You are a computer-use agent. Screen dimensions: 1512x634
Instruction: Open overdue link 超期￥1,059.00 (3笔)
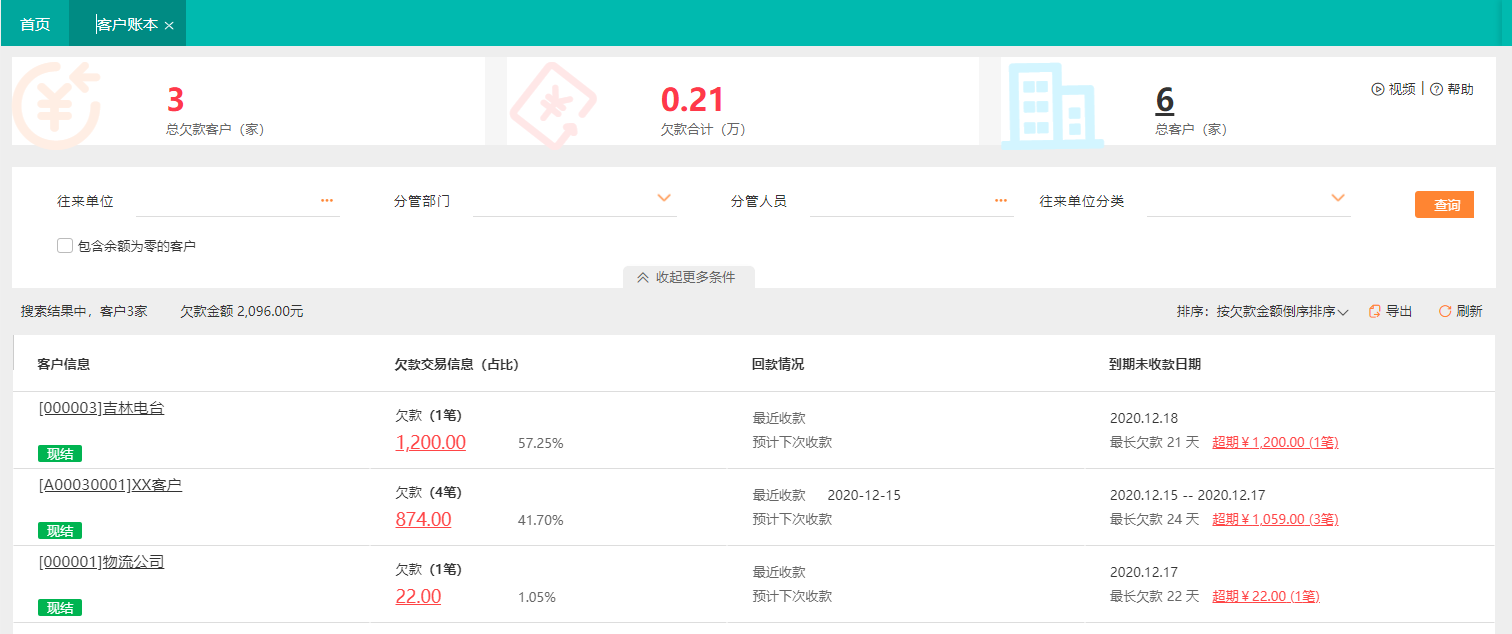click(x=1275, y=519)
